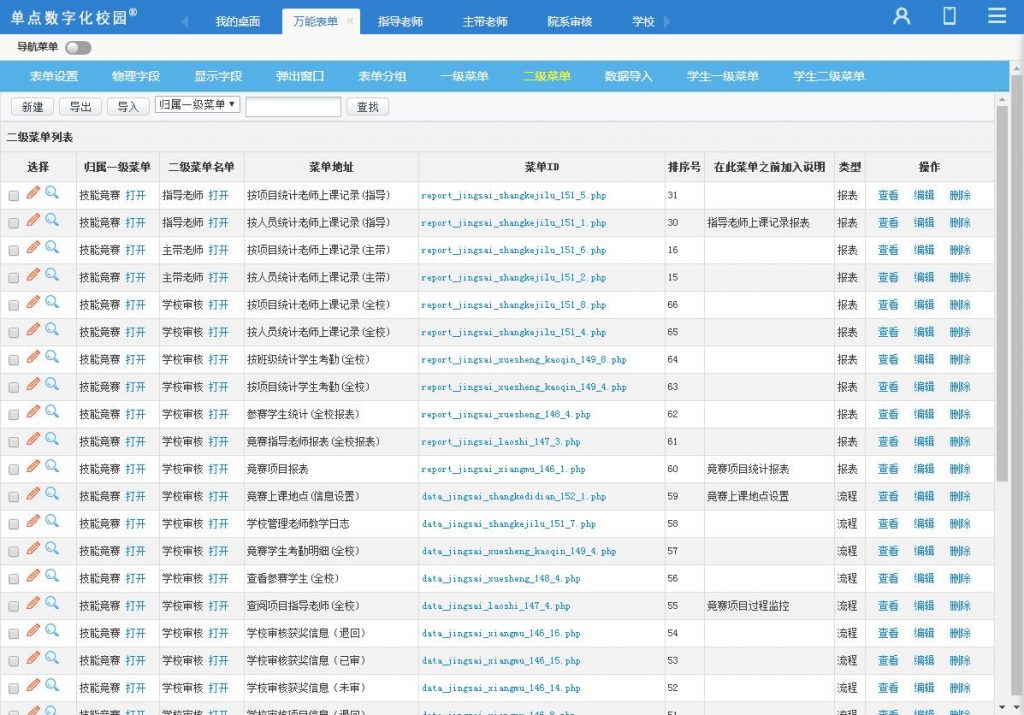
Task: Click magnifier icon in 学校管理老师教学日志 row
Action: 52,522
